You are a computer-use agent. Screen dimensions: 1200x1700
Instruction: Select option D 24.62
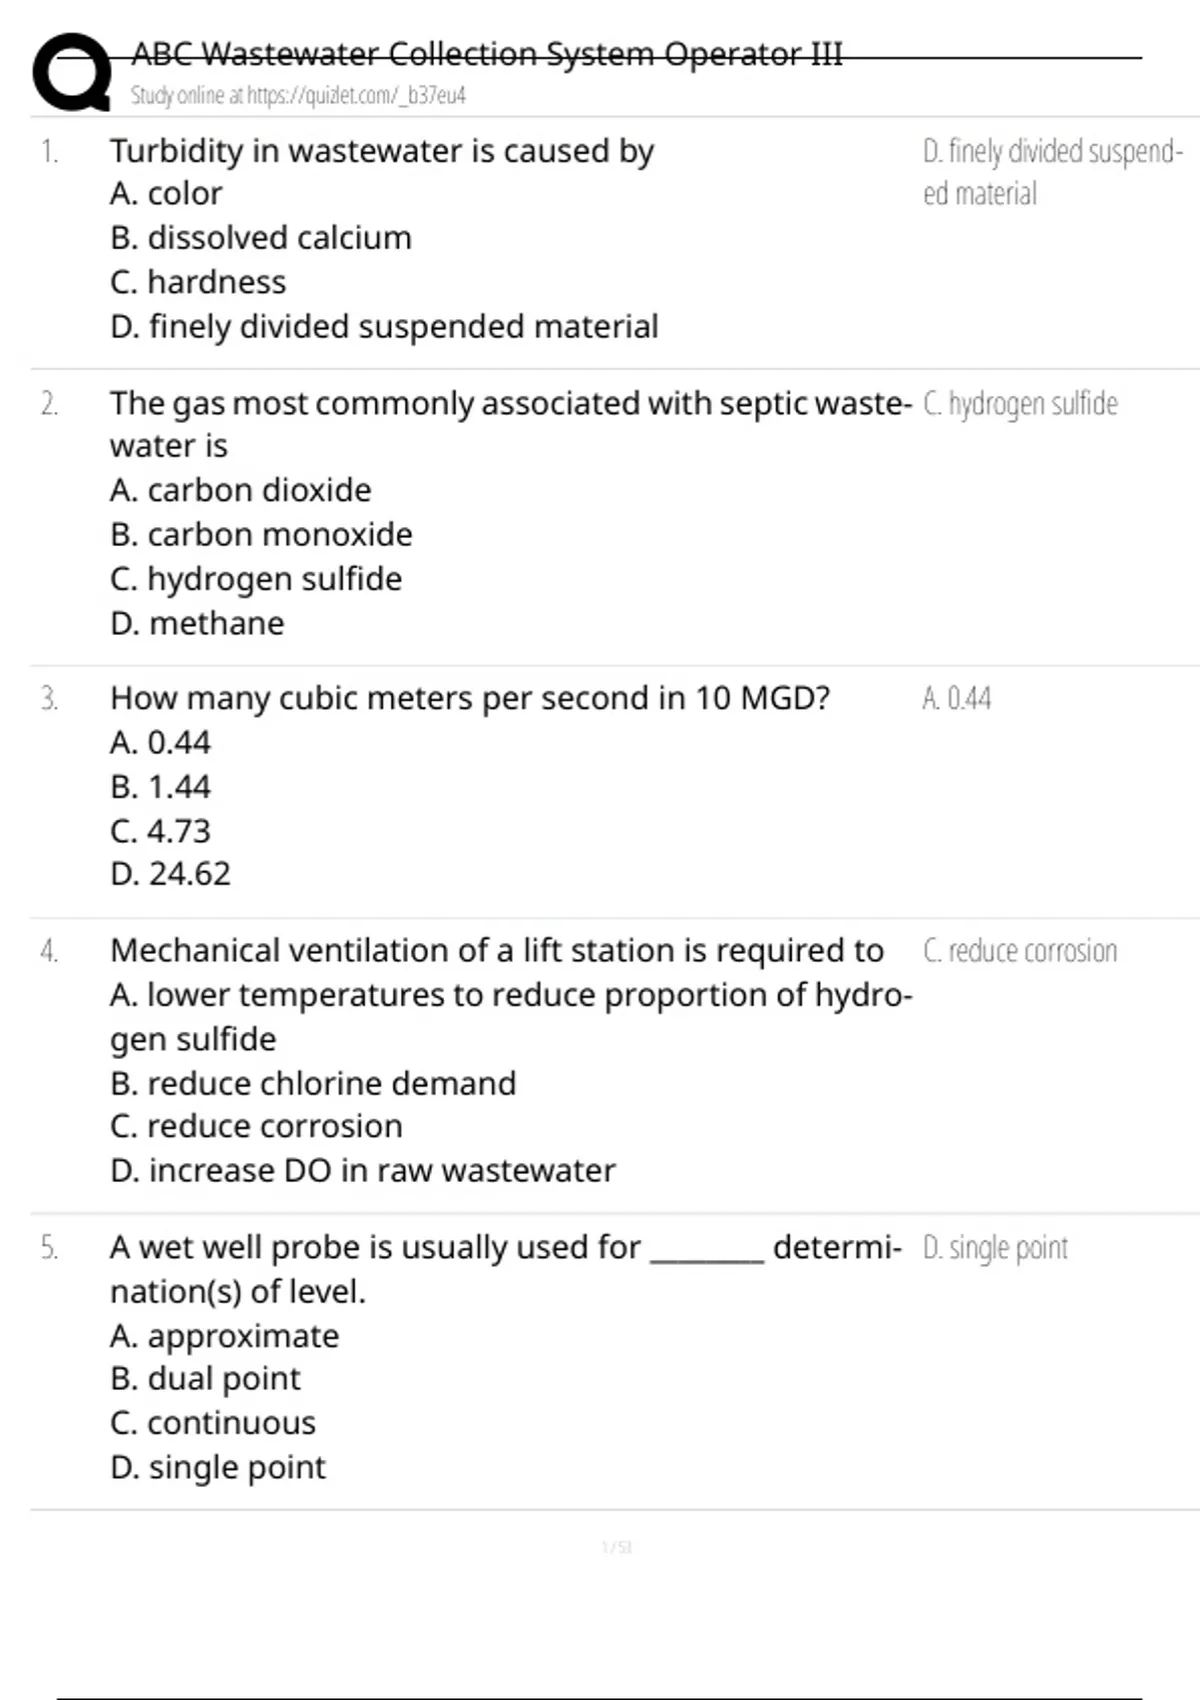(x=170, y=874)
